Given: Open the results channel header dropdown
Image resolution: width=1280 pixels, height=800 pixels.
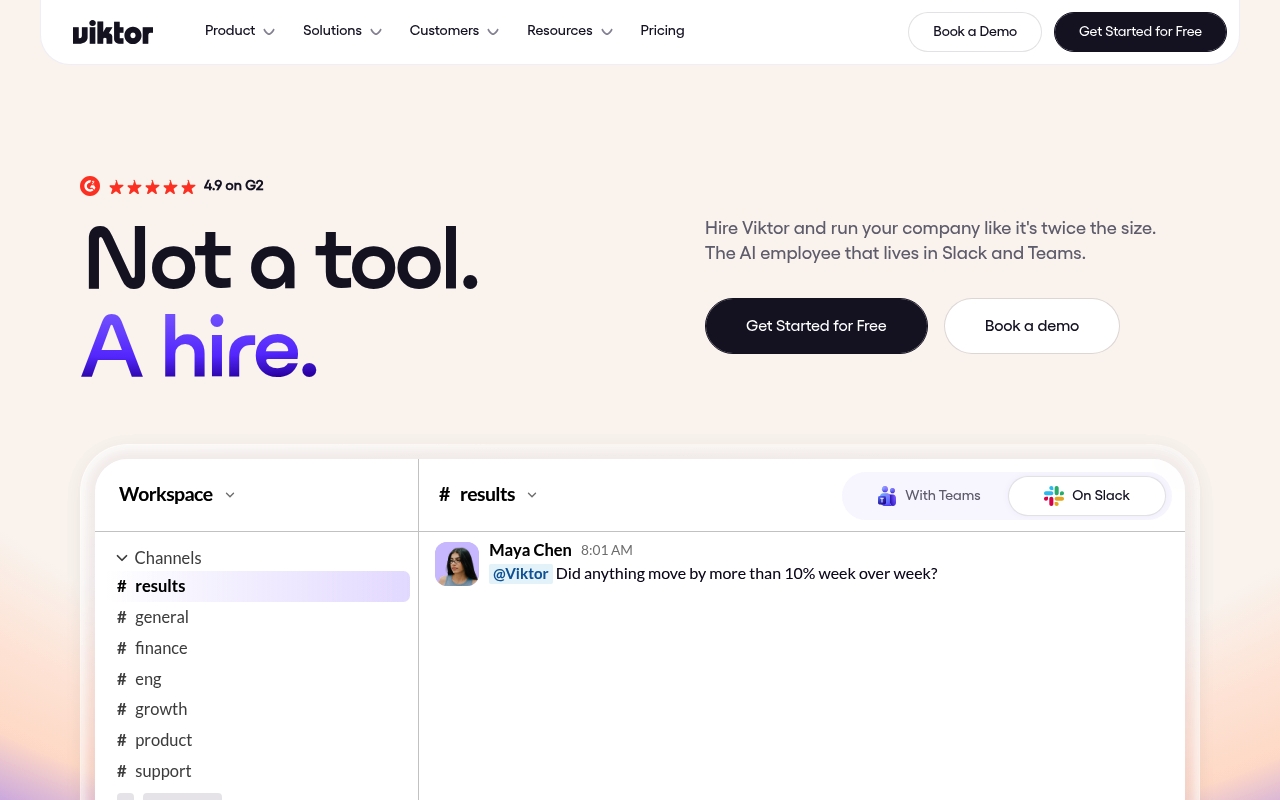Looking at the screenshot, I should point(488,495).
